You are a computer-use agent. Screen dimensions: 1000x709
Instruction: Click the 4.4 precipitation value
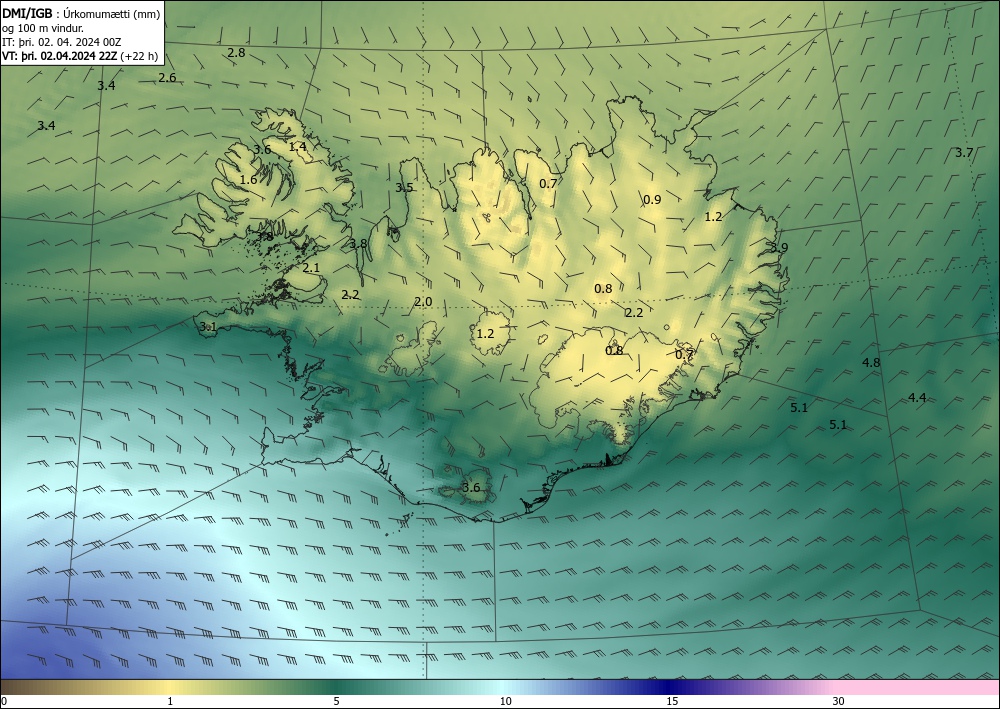point(916,398)
